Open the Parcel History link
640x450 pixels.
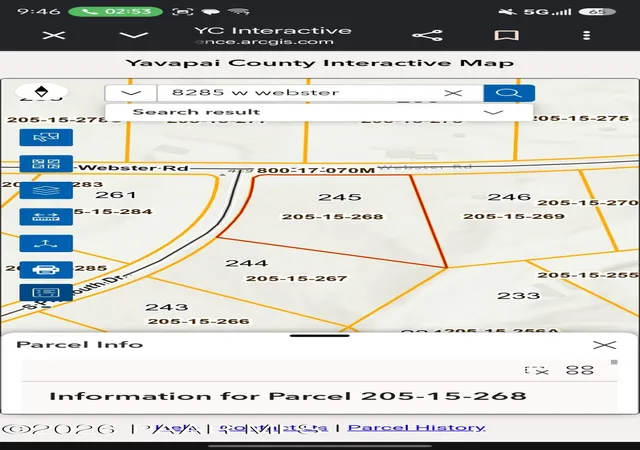[x=416, y=428]
